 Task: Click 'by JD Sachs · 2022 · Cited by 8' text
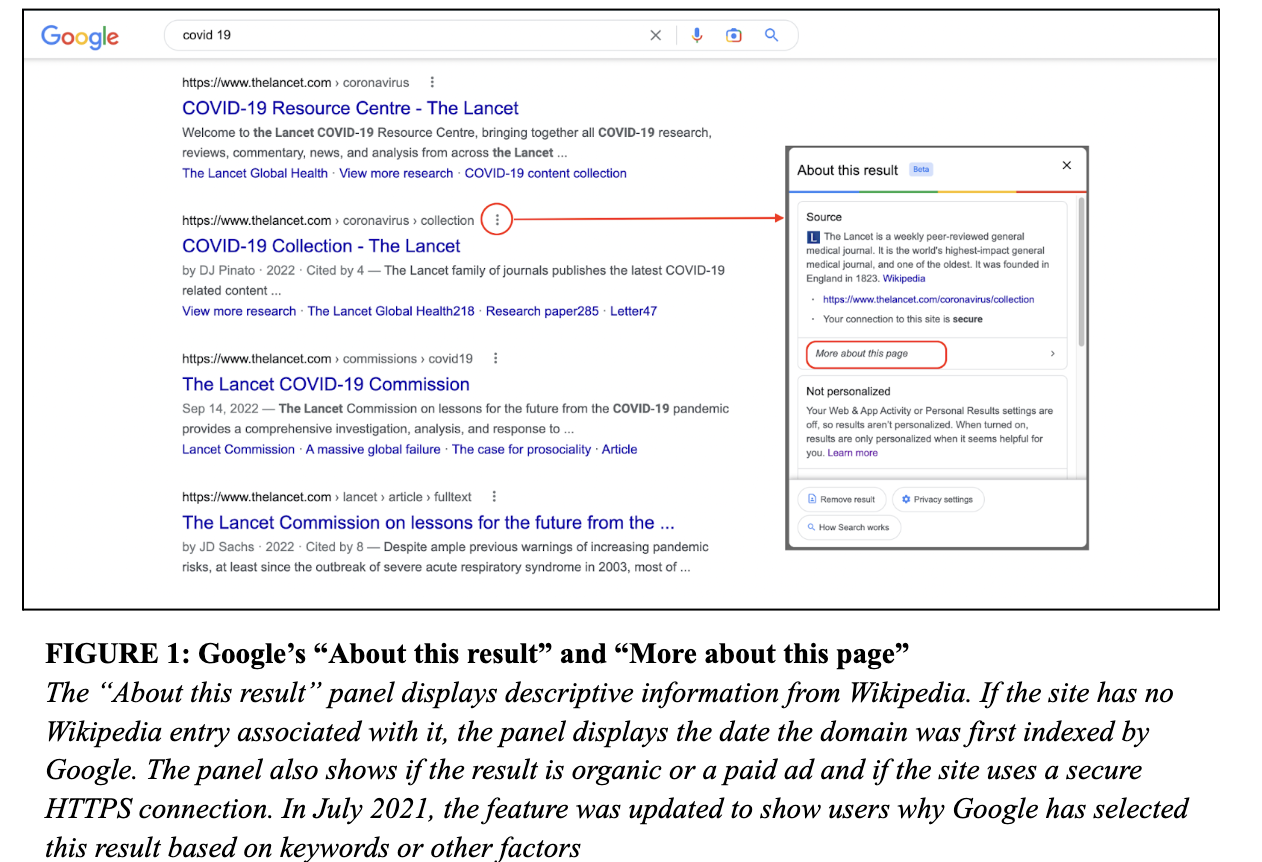coord(274,547)
